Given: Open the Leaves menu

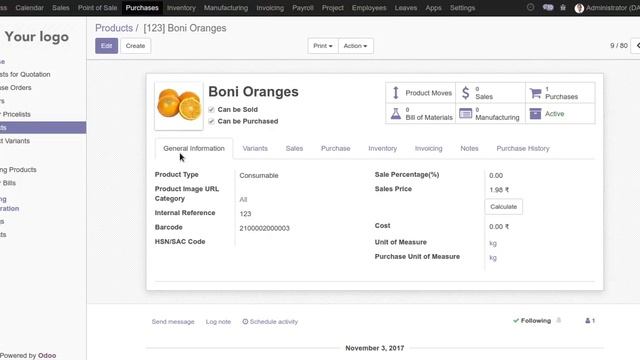Looking at the screenshot, I should pos(406,8).
